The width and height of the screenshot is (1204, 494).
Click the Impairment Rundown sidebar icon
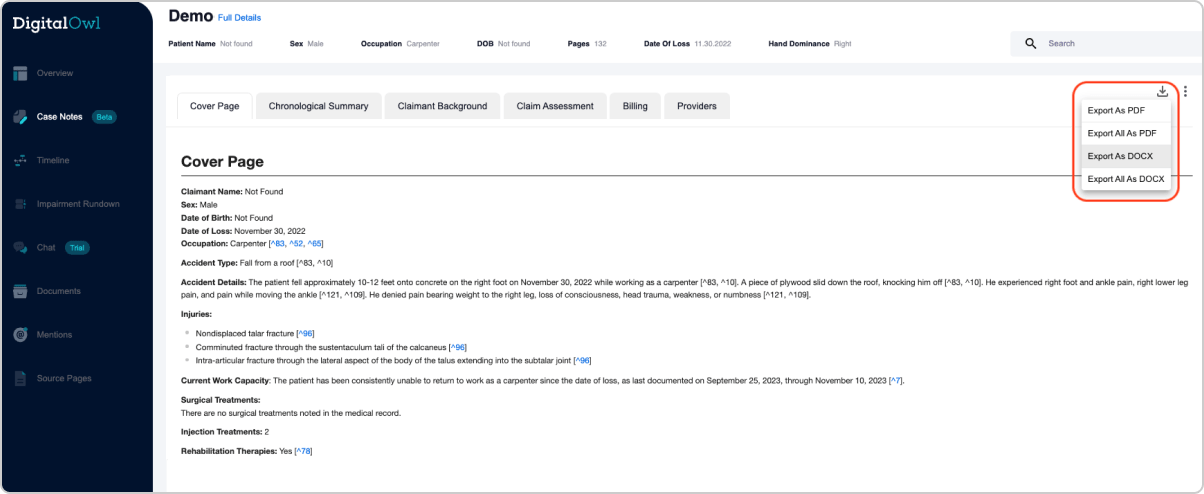coord(20,204)
